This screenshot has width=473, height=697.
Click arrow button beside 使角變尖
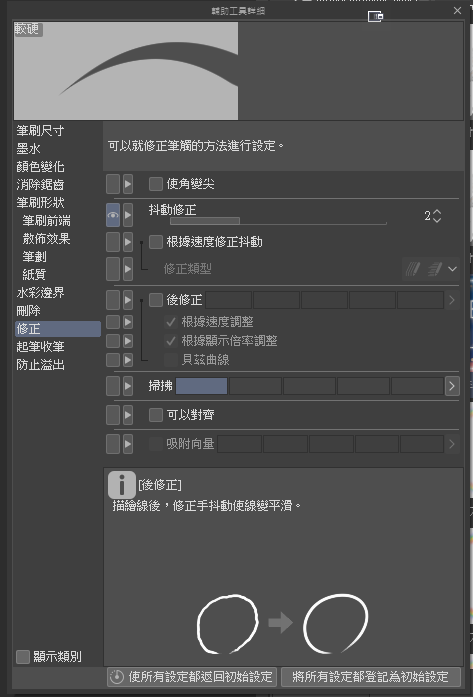(128, 184)
